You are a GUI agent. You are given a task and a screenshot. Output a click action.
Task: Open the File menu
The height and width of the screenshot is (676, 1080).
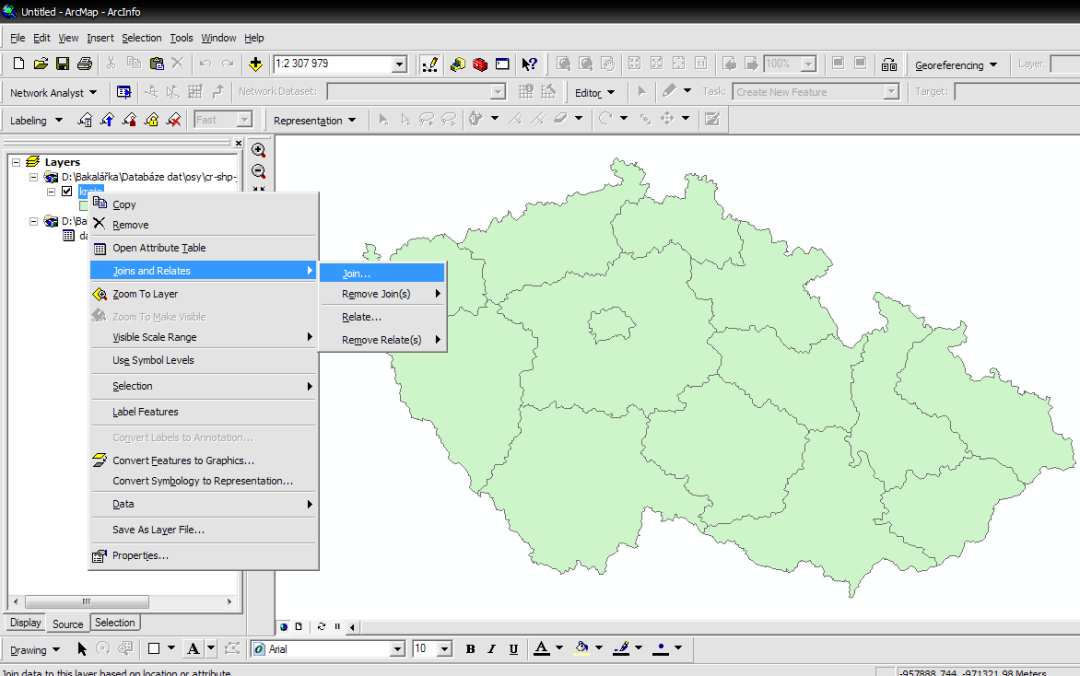pos(17,38)
